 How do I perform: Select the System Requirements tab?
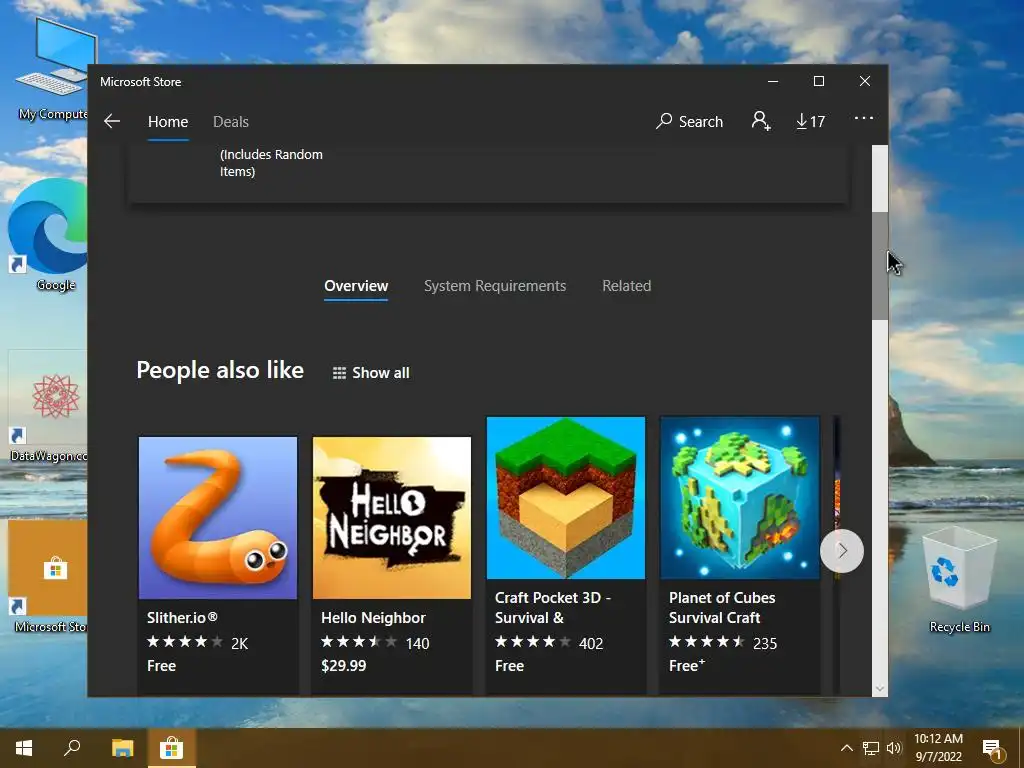495,286
